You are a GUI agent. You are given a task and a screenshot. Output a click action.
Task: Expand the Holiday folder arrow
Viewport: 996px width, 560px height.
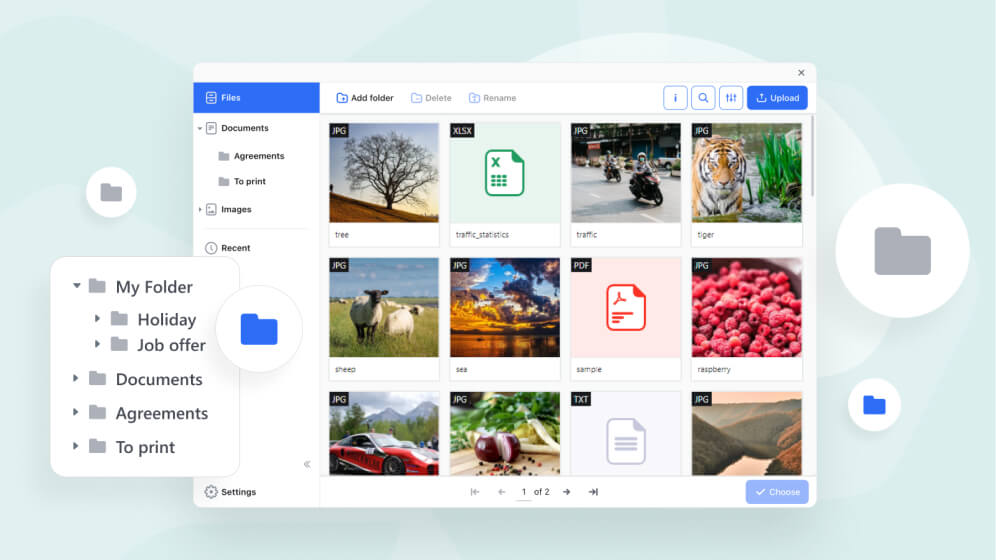click(x=97, y=319)
